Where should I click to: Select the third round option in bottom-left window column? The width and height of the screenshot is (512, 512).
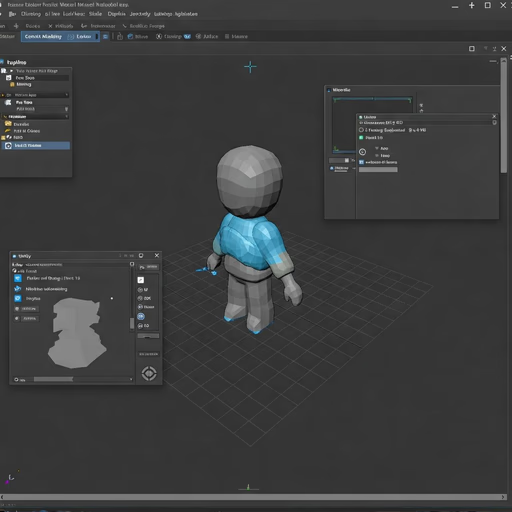140,307
